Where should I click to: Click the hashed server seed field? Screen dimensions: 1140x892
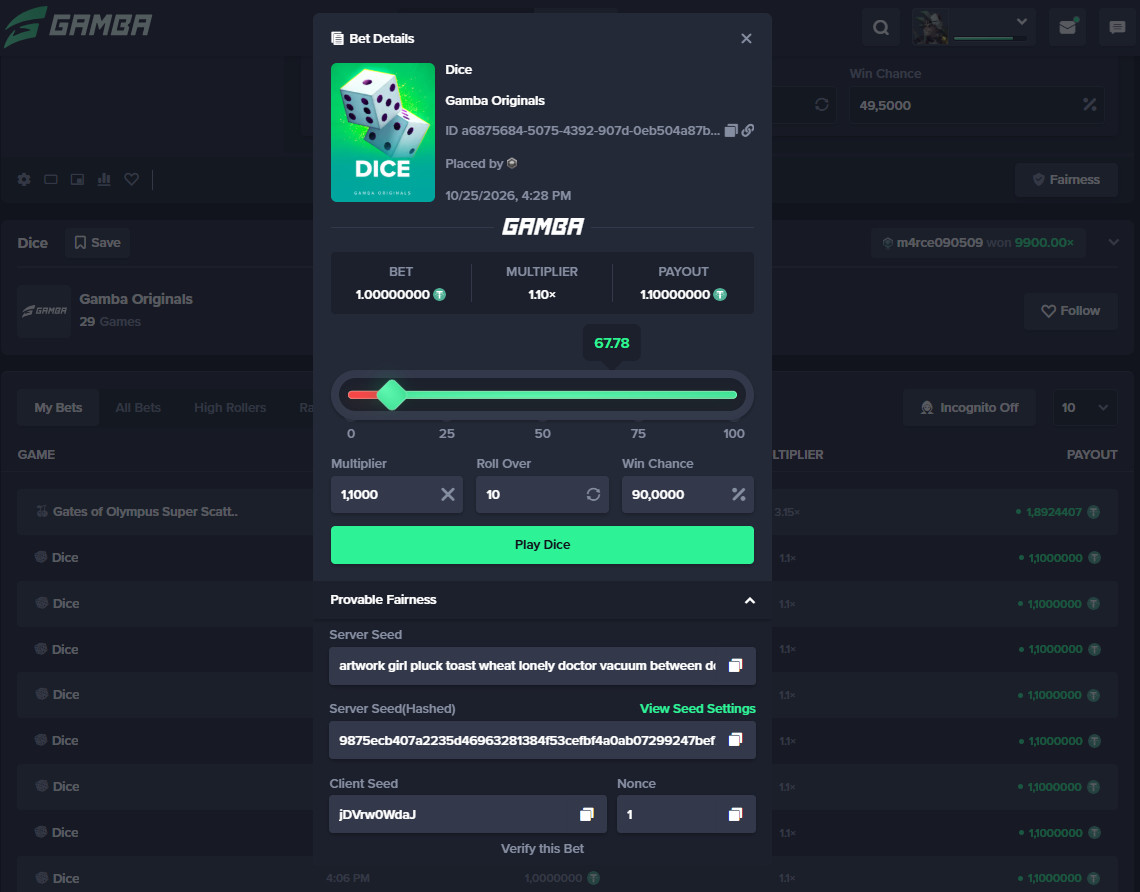542,740
